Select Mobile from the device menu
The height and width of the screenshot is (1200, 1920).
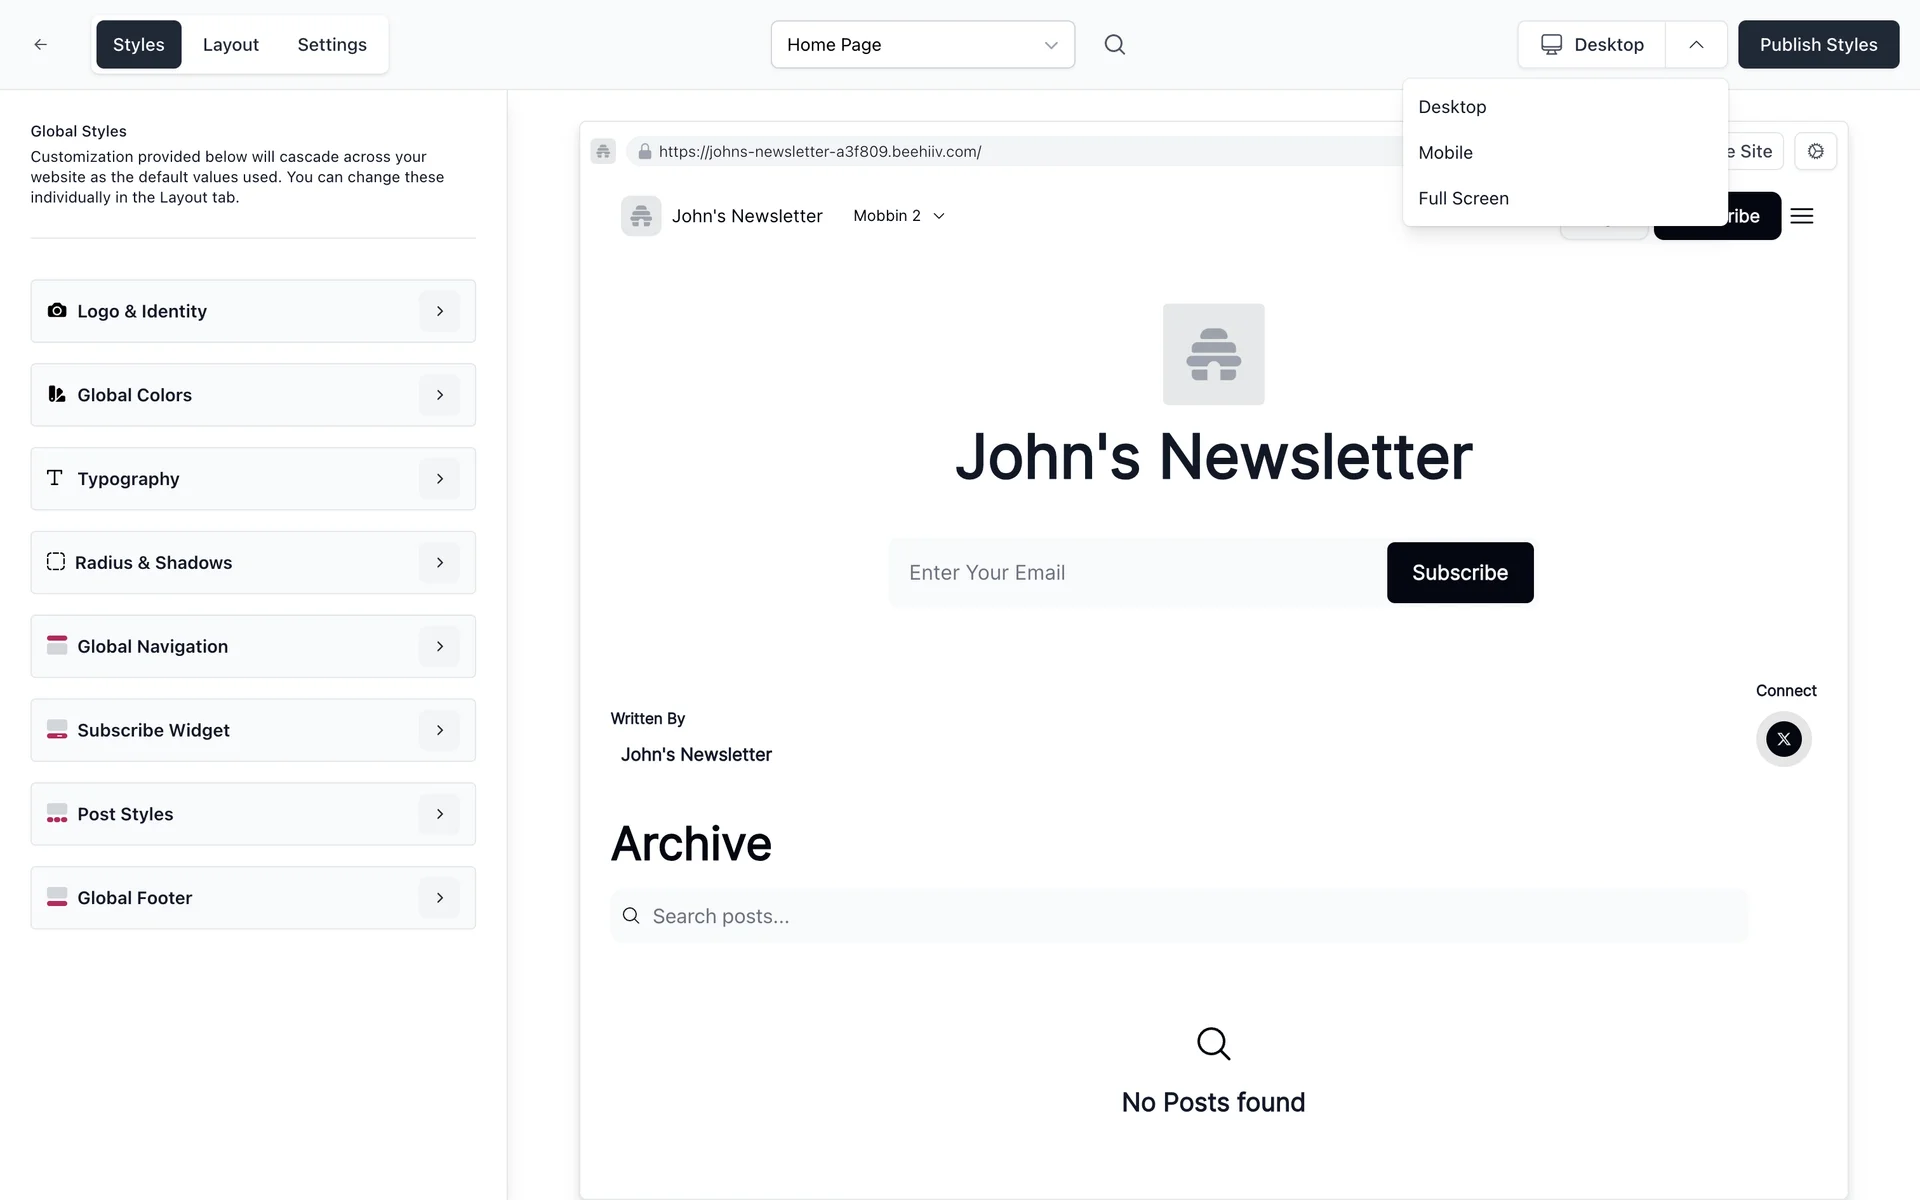tap(1445, 152)
